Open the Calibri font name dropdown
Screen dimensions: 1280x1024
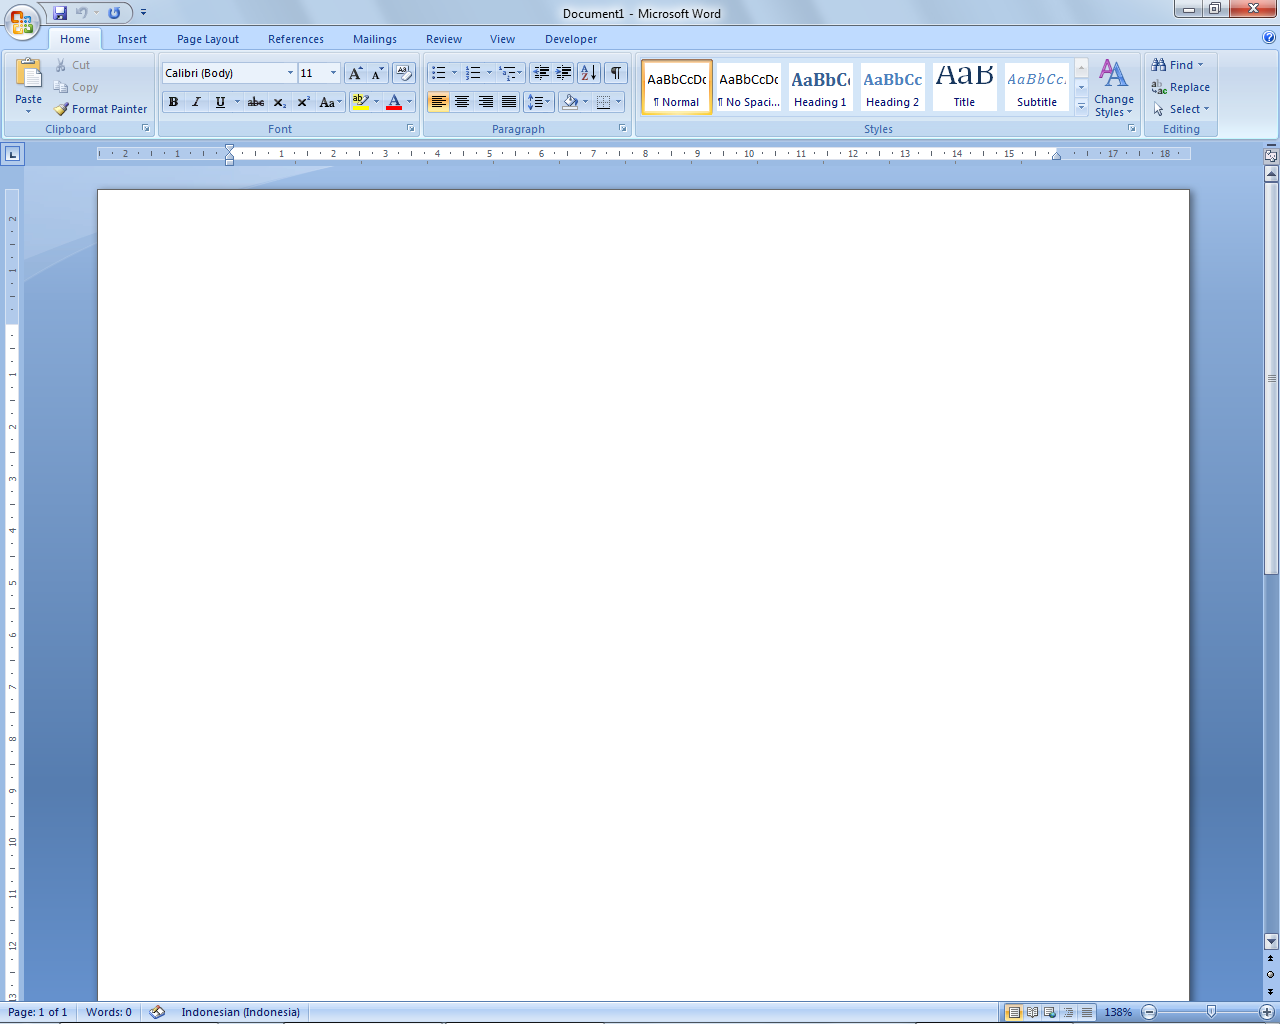290,73
